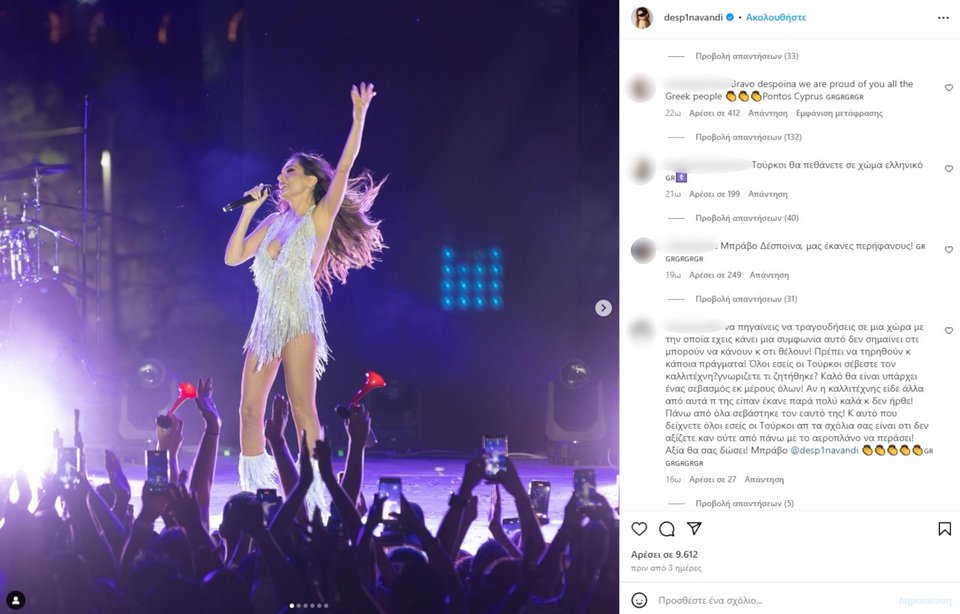
Task: Open the desp1navandi profile username
Action: point(693,18)
